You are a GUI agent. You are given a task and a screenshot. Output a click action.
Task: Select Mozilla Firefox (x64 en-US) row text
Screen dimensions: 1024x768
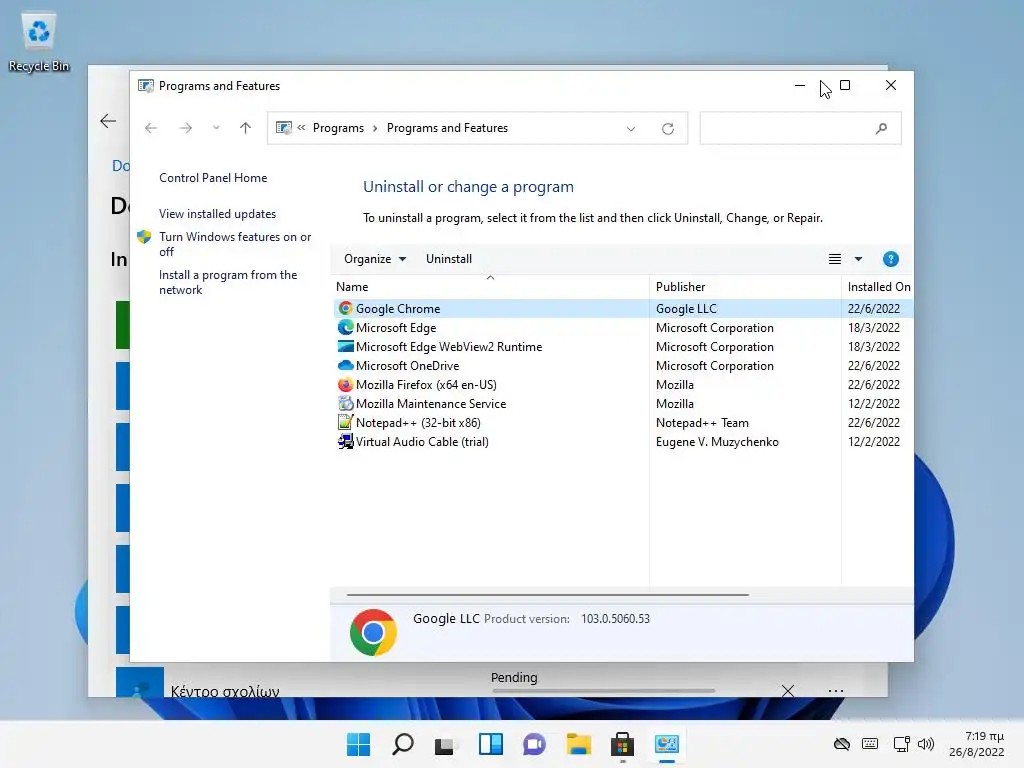click(426, 385)
